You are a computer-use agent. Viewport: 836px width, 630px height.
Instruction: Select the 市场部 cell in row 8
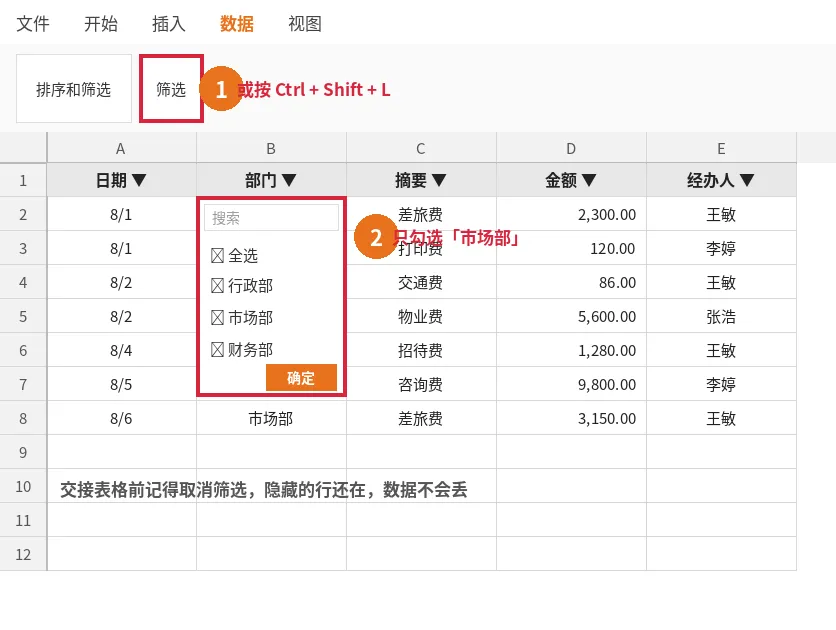271,418
